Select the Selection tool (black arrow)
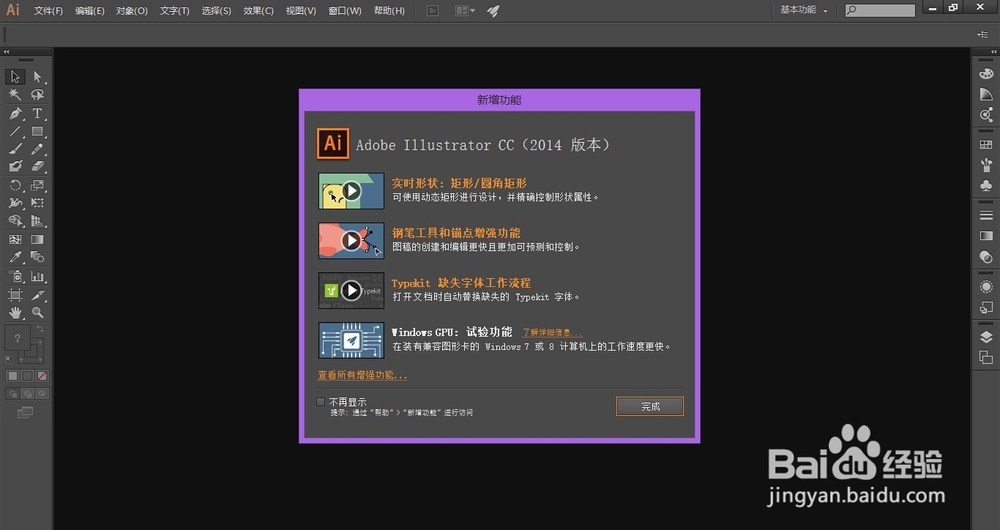This screenshot has width=1000, height=530. 15,77
